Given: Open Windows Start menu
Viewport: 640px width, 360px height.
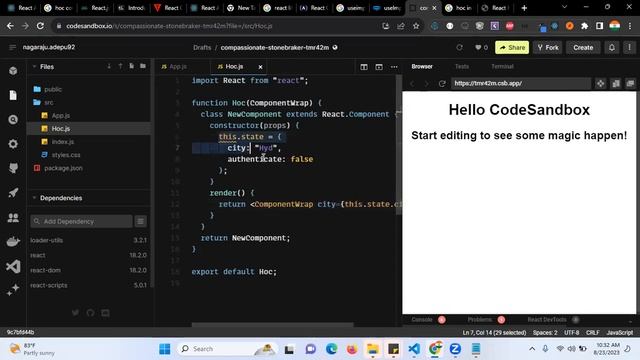Looking at the screenshot, I should coord(165,349).
